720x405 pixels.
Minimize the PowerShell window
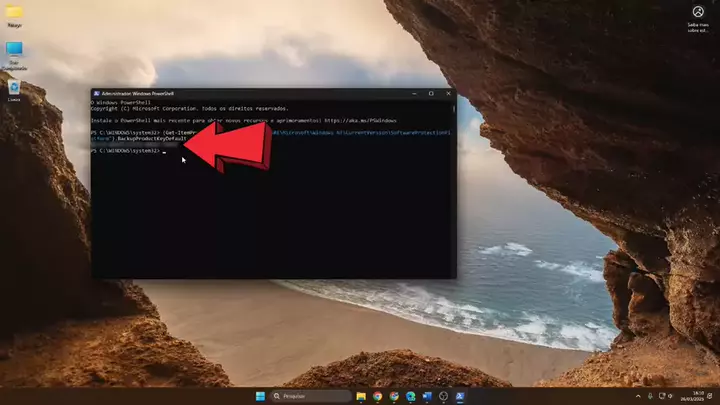click(x=414, y=93)
